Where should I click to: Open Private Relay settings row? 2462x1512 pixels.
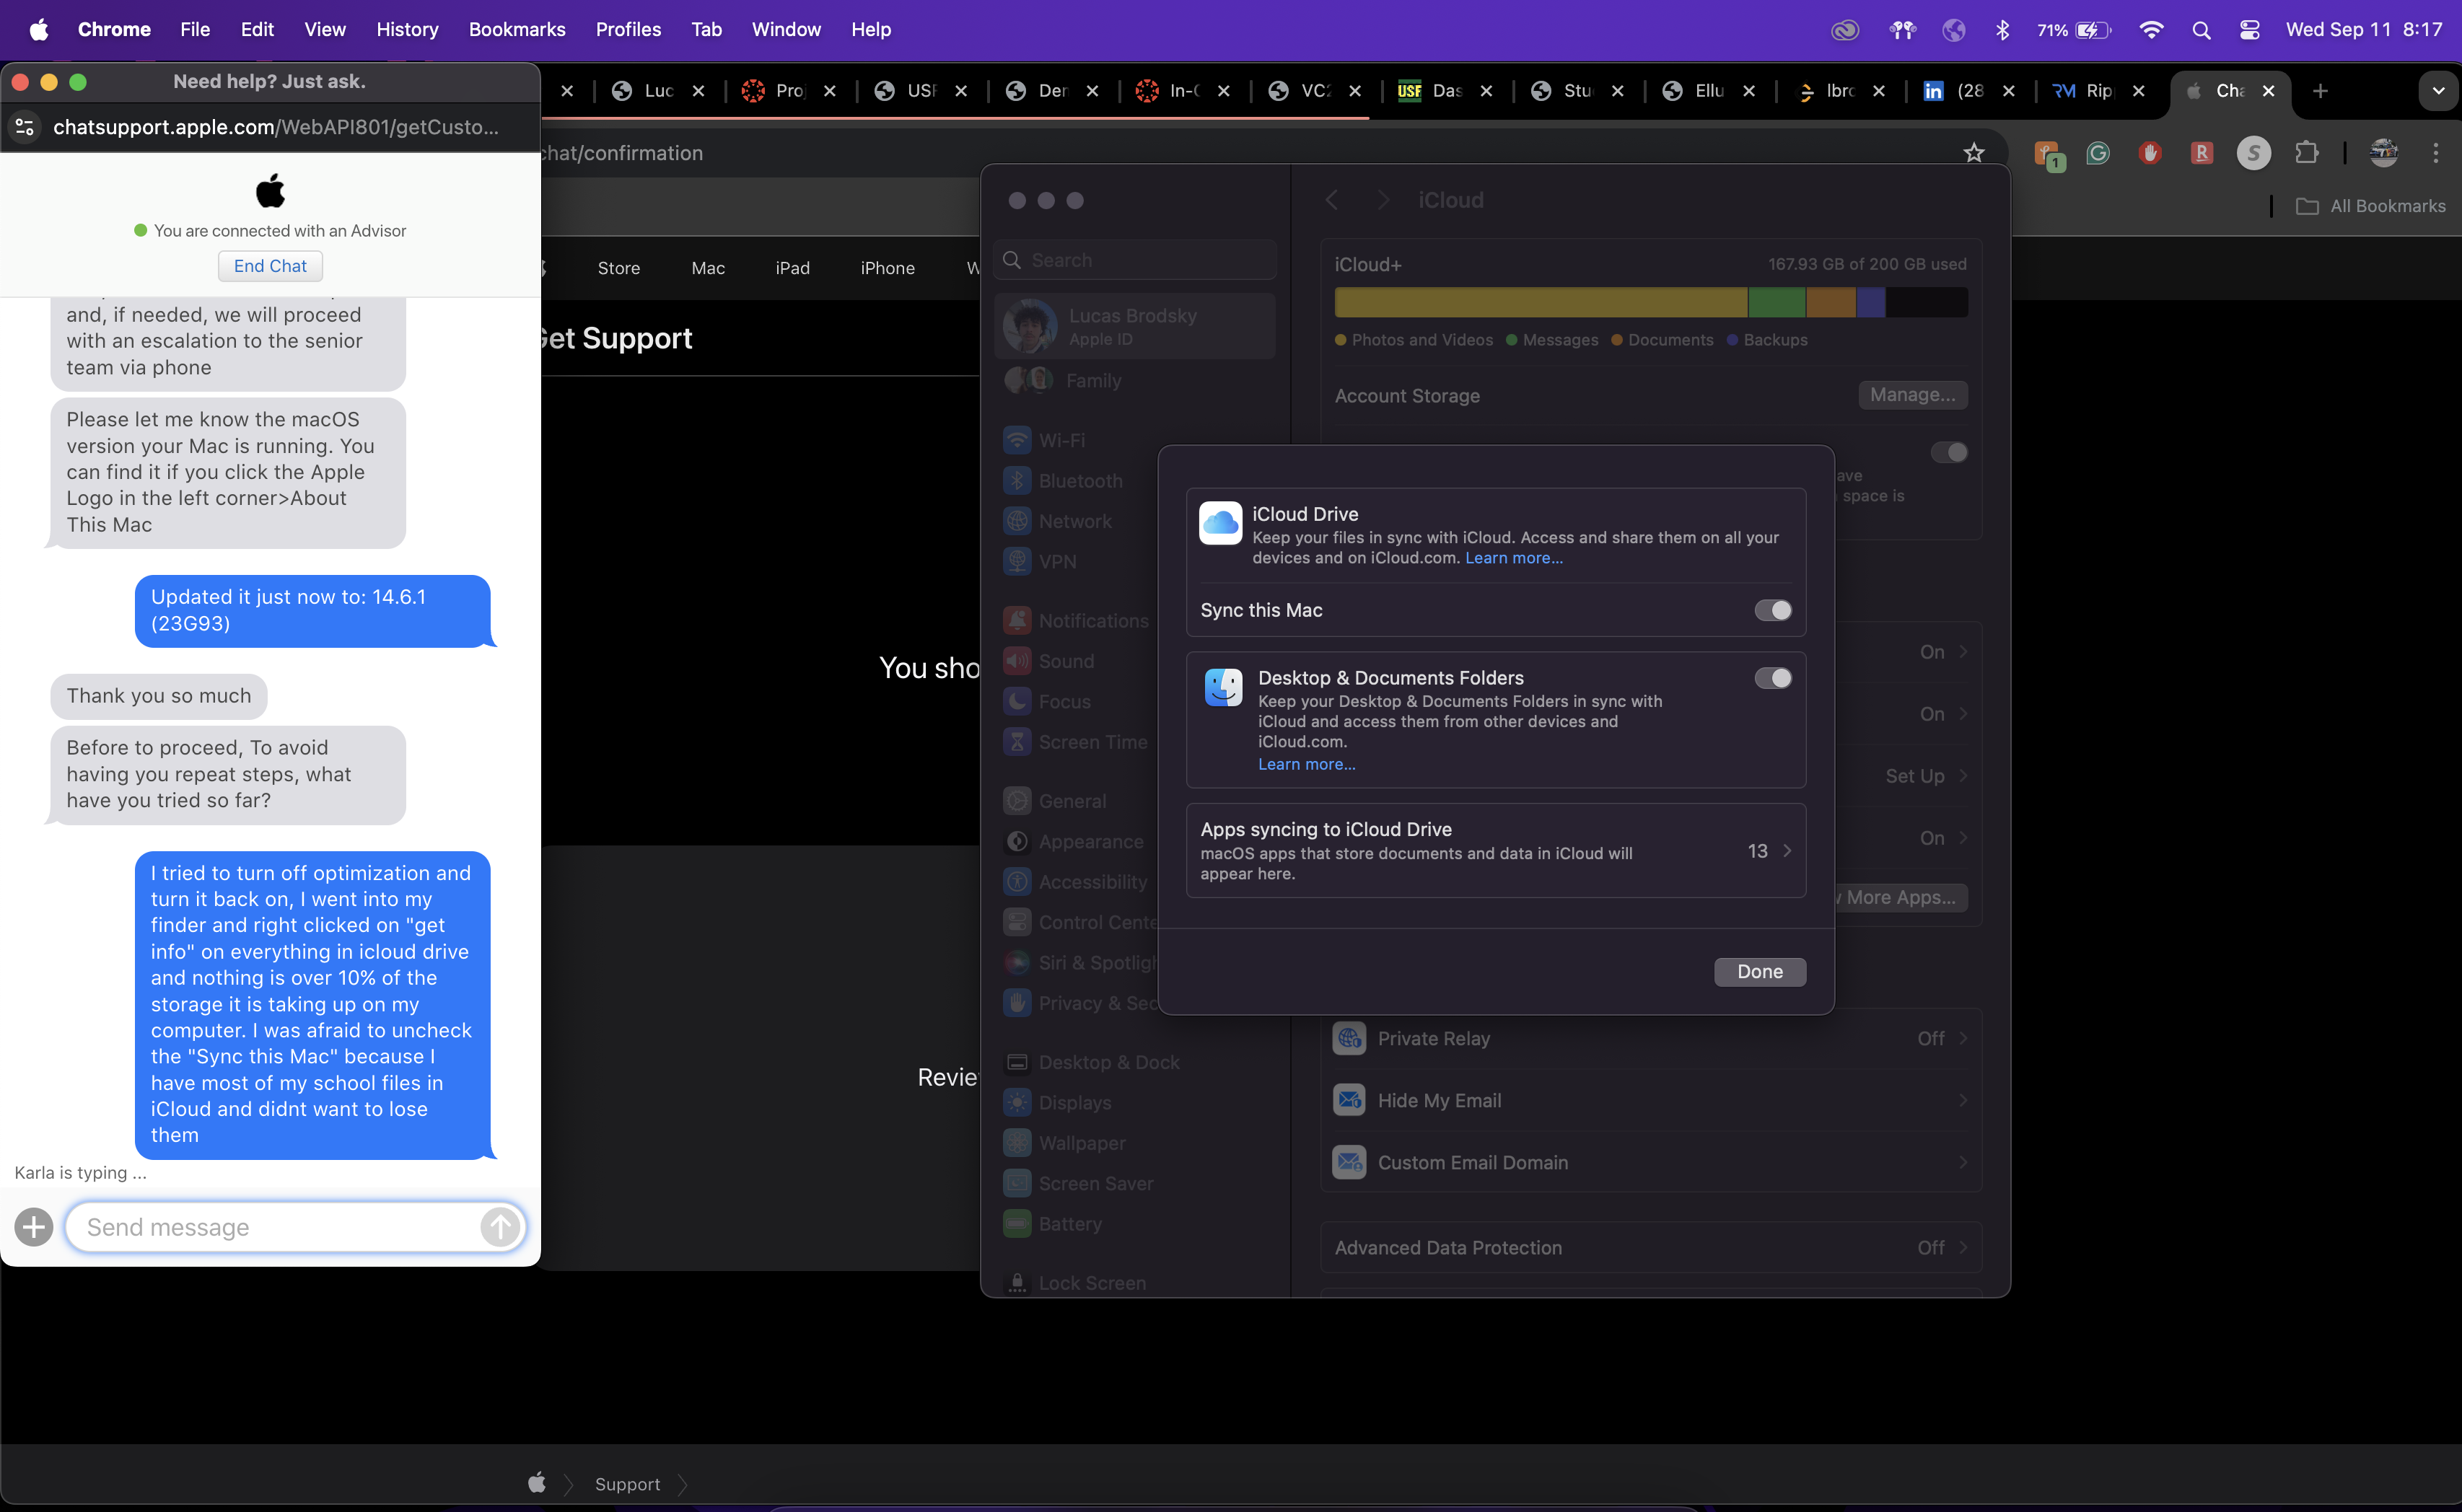pos(1650,1039)
